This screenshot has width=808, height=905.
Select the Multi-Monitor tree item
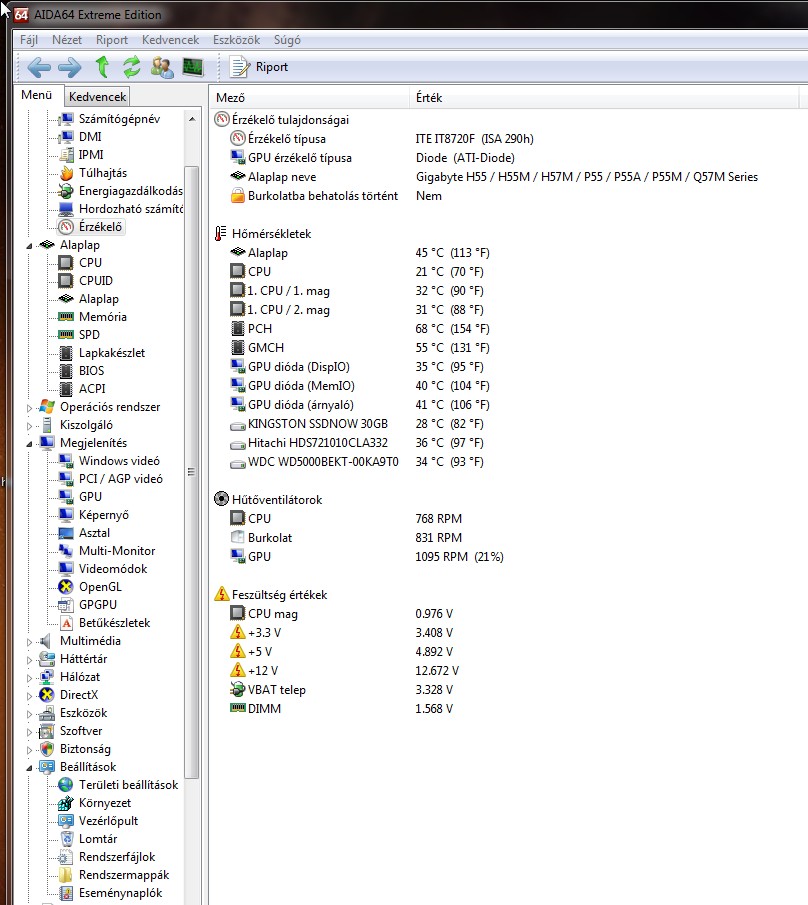pos(117,551)
